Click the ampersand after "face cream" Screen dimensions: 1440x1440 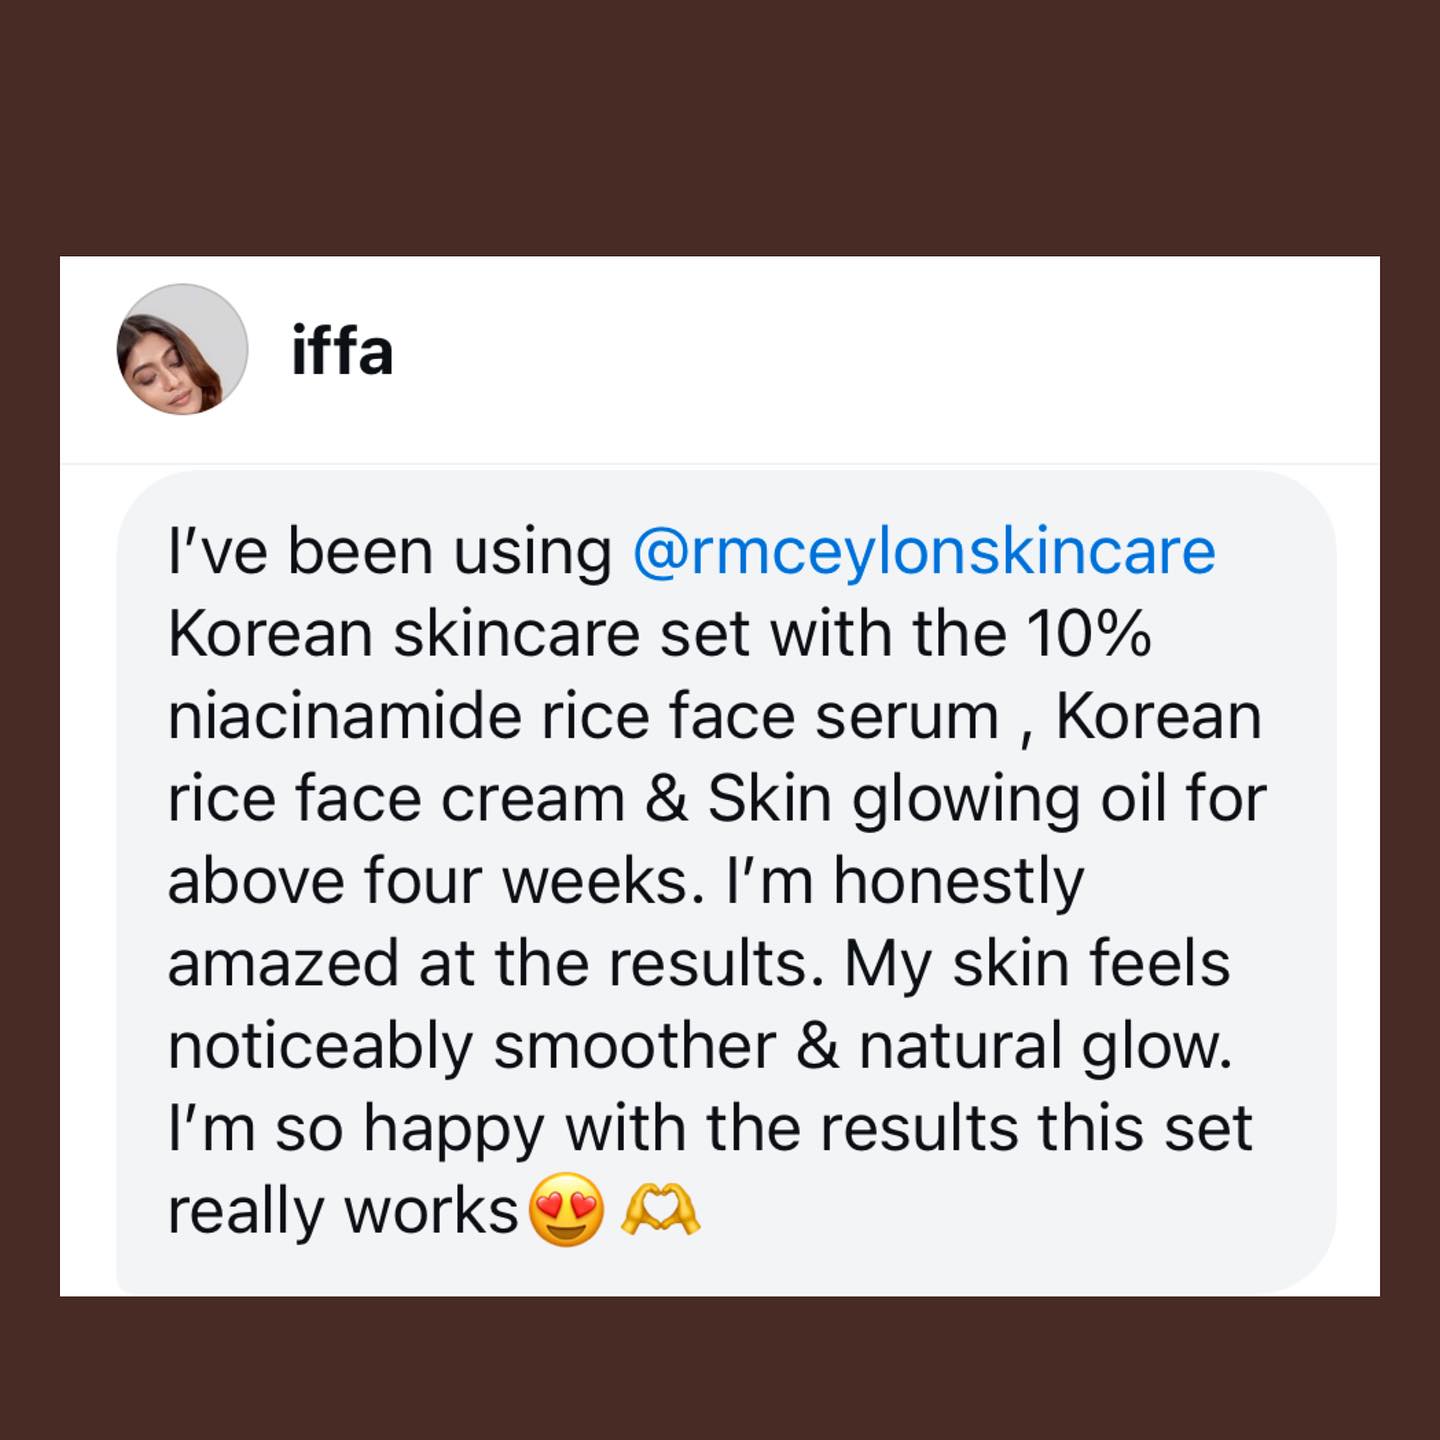pyautogui.click(x=667, y=800)
